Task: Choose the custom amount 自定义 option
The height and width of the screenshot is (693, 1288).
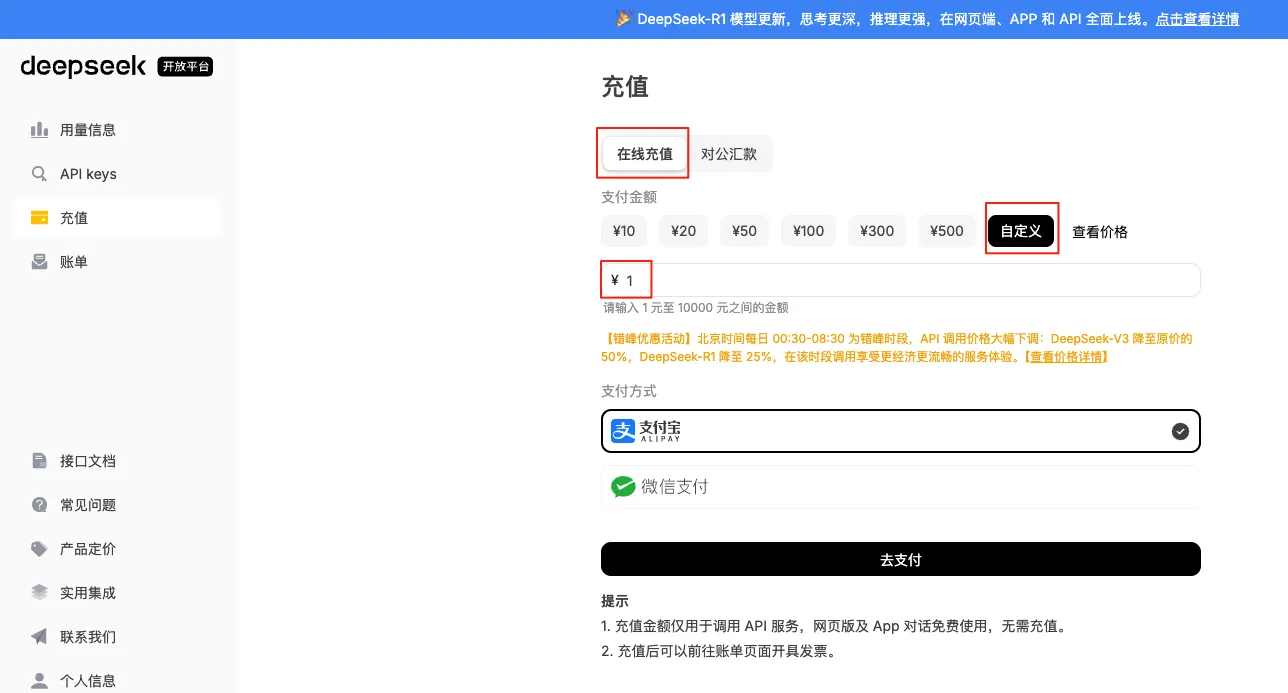Action: [x=1021, y=231]
